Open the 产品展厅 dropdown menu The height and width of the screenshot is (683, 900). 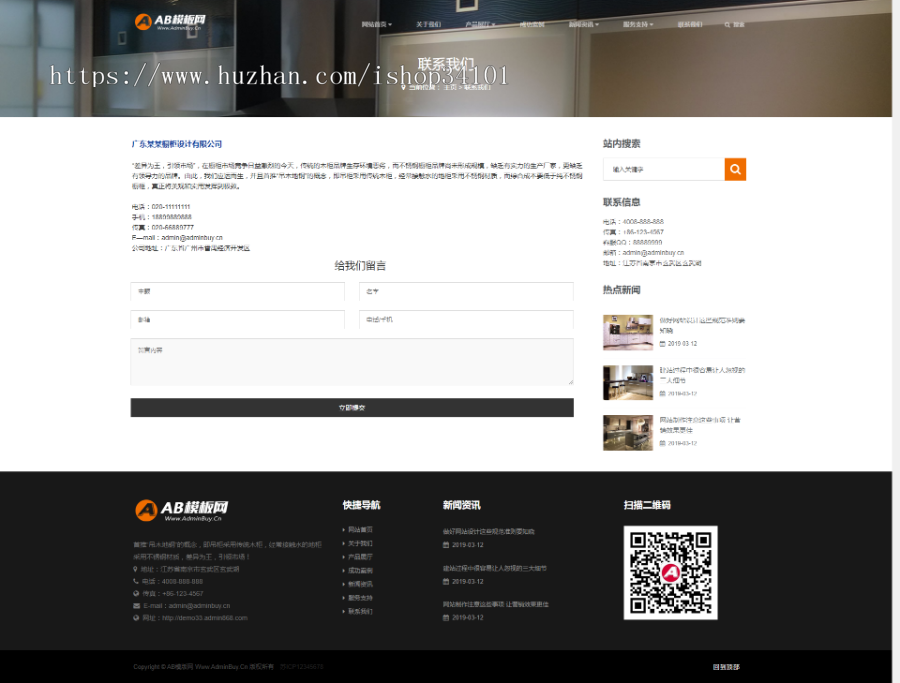(x=479, y=25)
